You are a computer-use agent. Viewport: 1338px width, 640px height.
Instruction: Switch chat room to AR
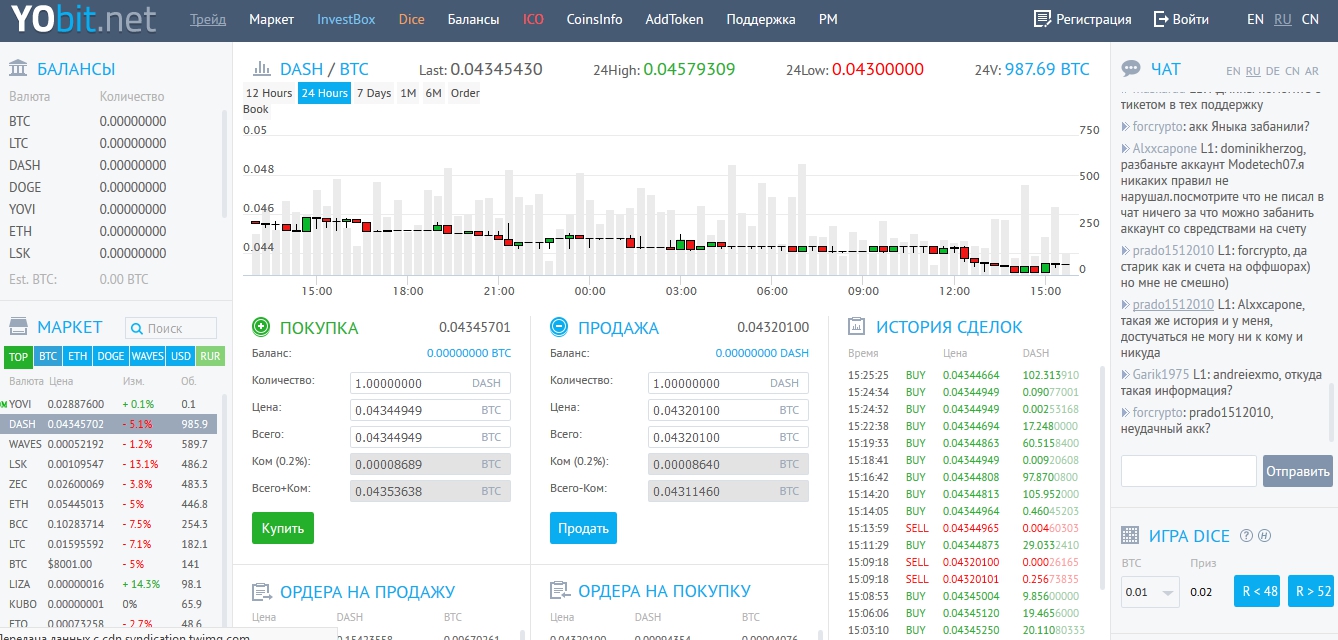point(1312,71)
